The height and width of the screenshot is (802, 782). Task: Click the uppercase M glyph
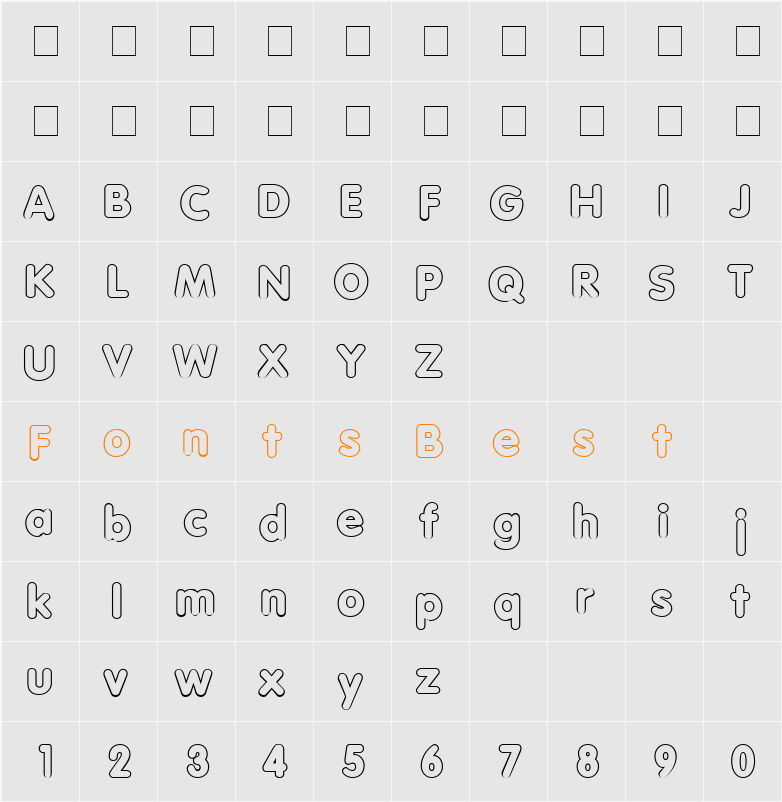click(x=195, y=281)
